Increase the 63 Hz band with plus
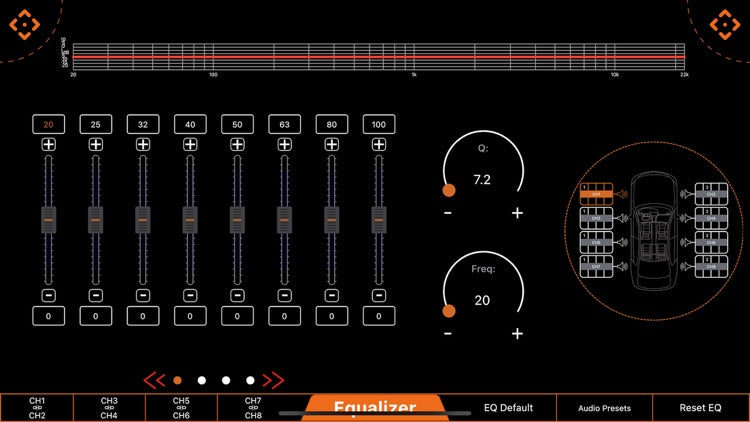 tap(285, 144)
